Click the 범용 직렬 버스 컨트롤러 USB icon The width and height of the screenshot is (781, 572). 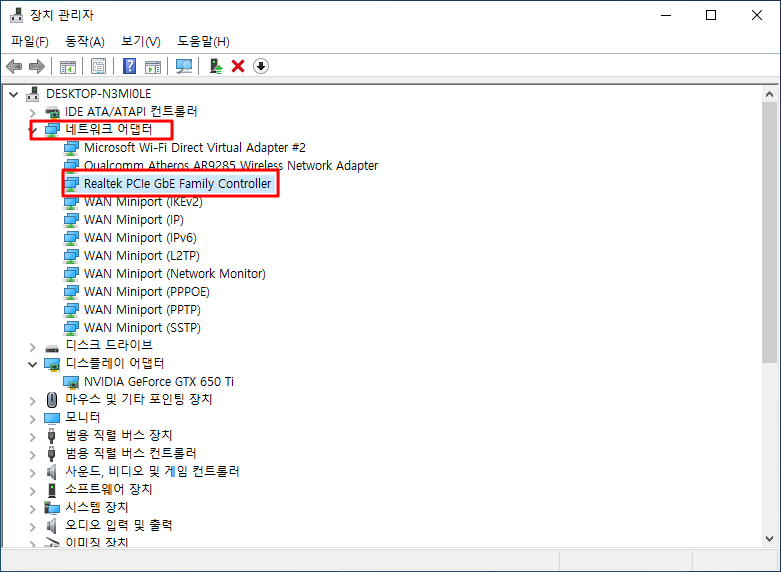(x=51, y=454)
